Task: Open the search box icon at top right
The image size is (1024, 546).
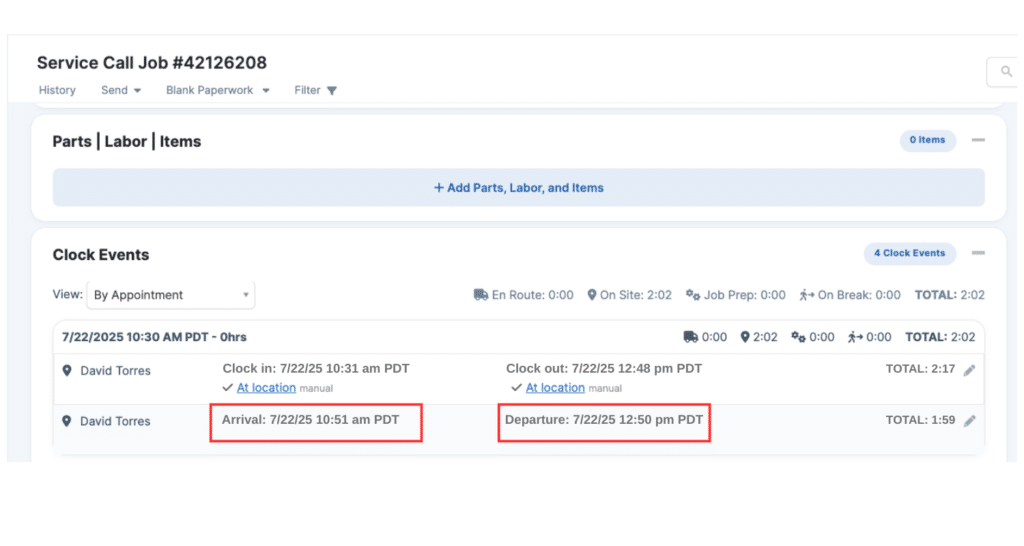Action: pos(1004,72)
